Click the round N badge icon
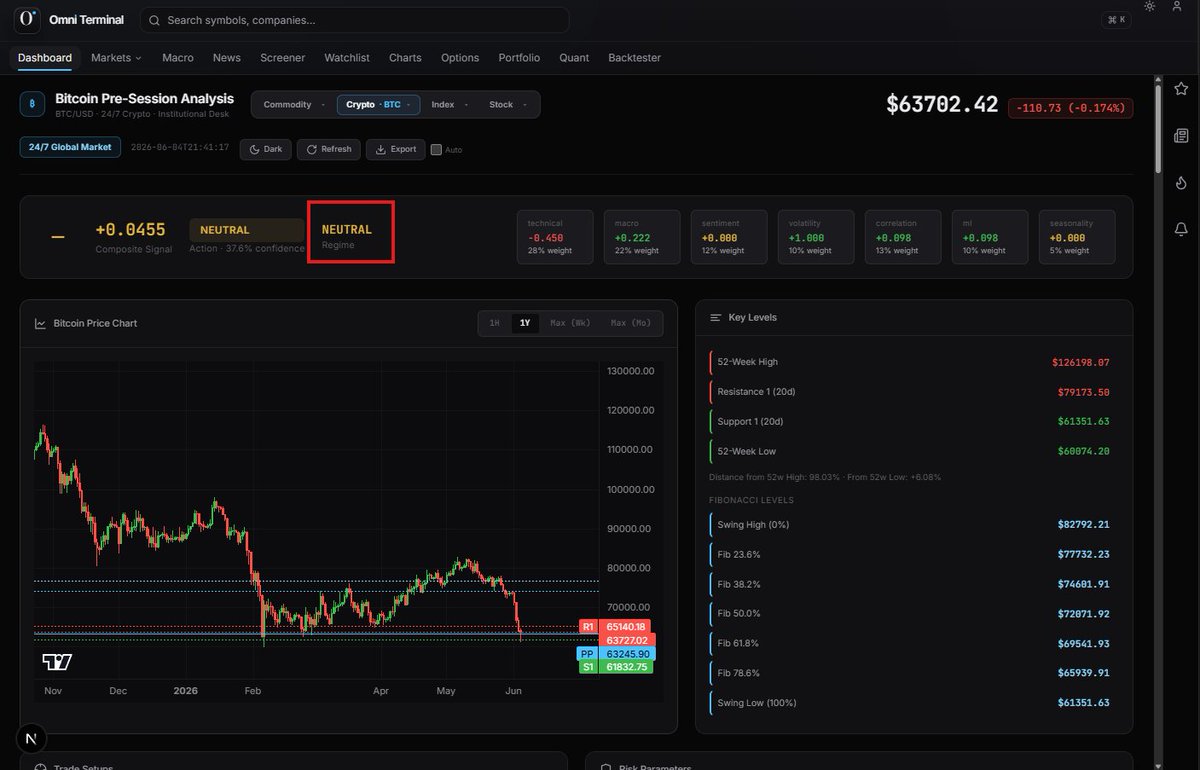This screenshot has width=1200, height=770. tap(32, 739)
